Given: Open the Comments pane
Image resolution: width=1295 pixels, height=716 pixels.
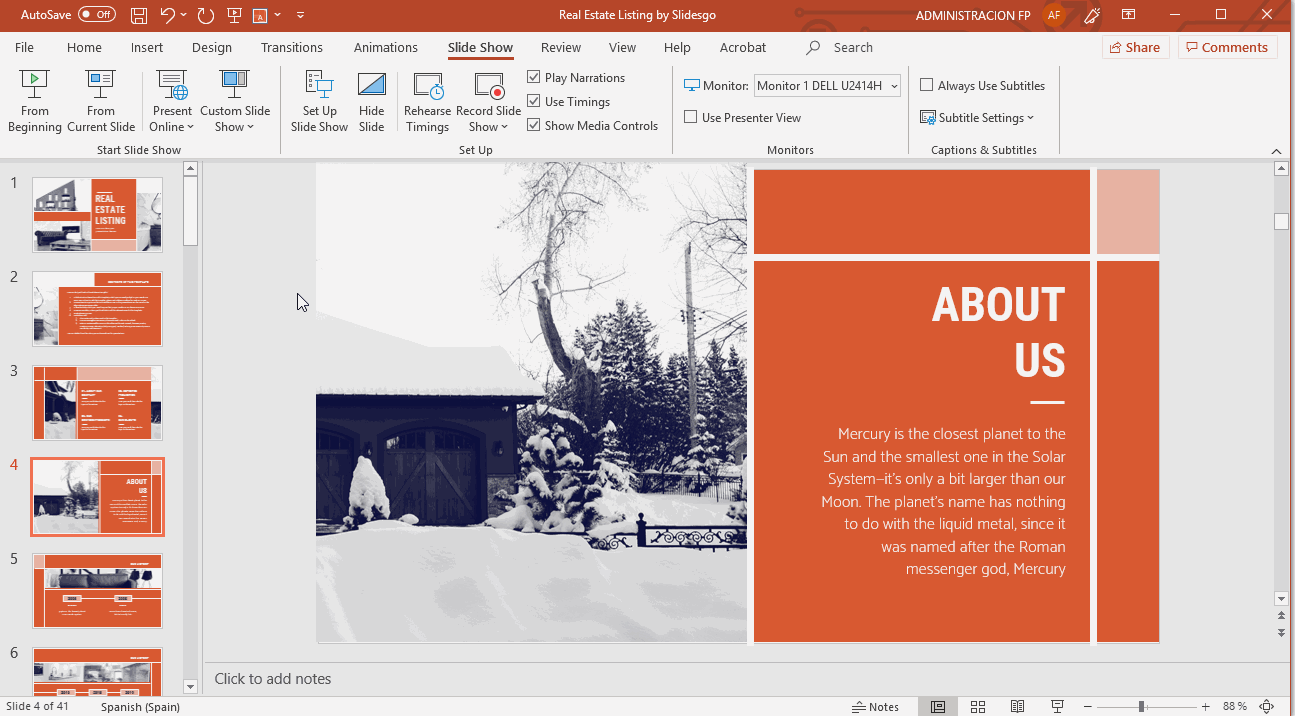Looking at the screenshot, I should coord(1226,47).
